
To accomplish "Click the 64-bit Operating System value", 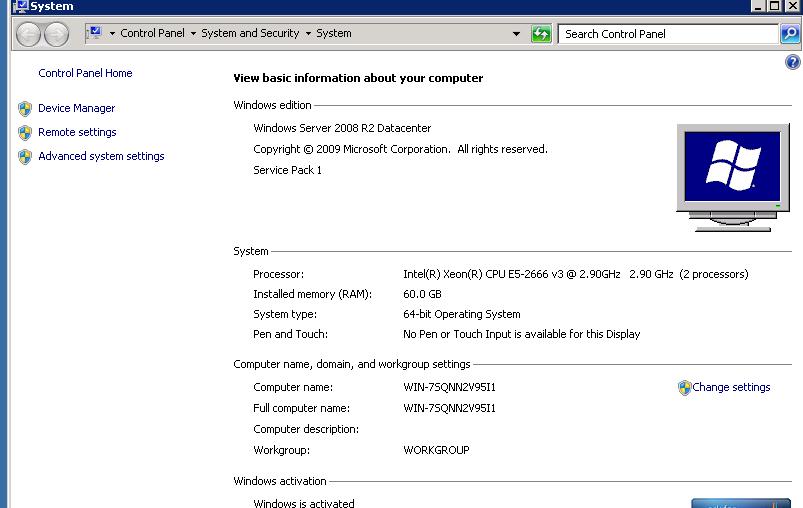I will (x=461, y=314).
